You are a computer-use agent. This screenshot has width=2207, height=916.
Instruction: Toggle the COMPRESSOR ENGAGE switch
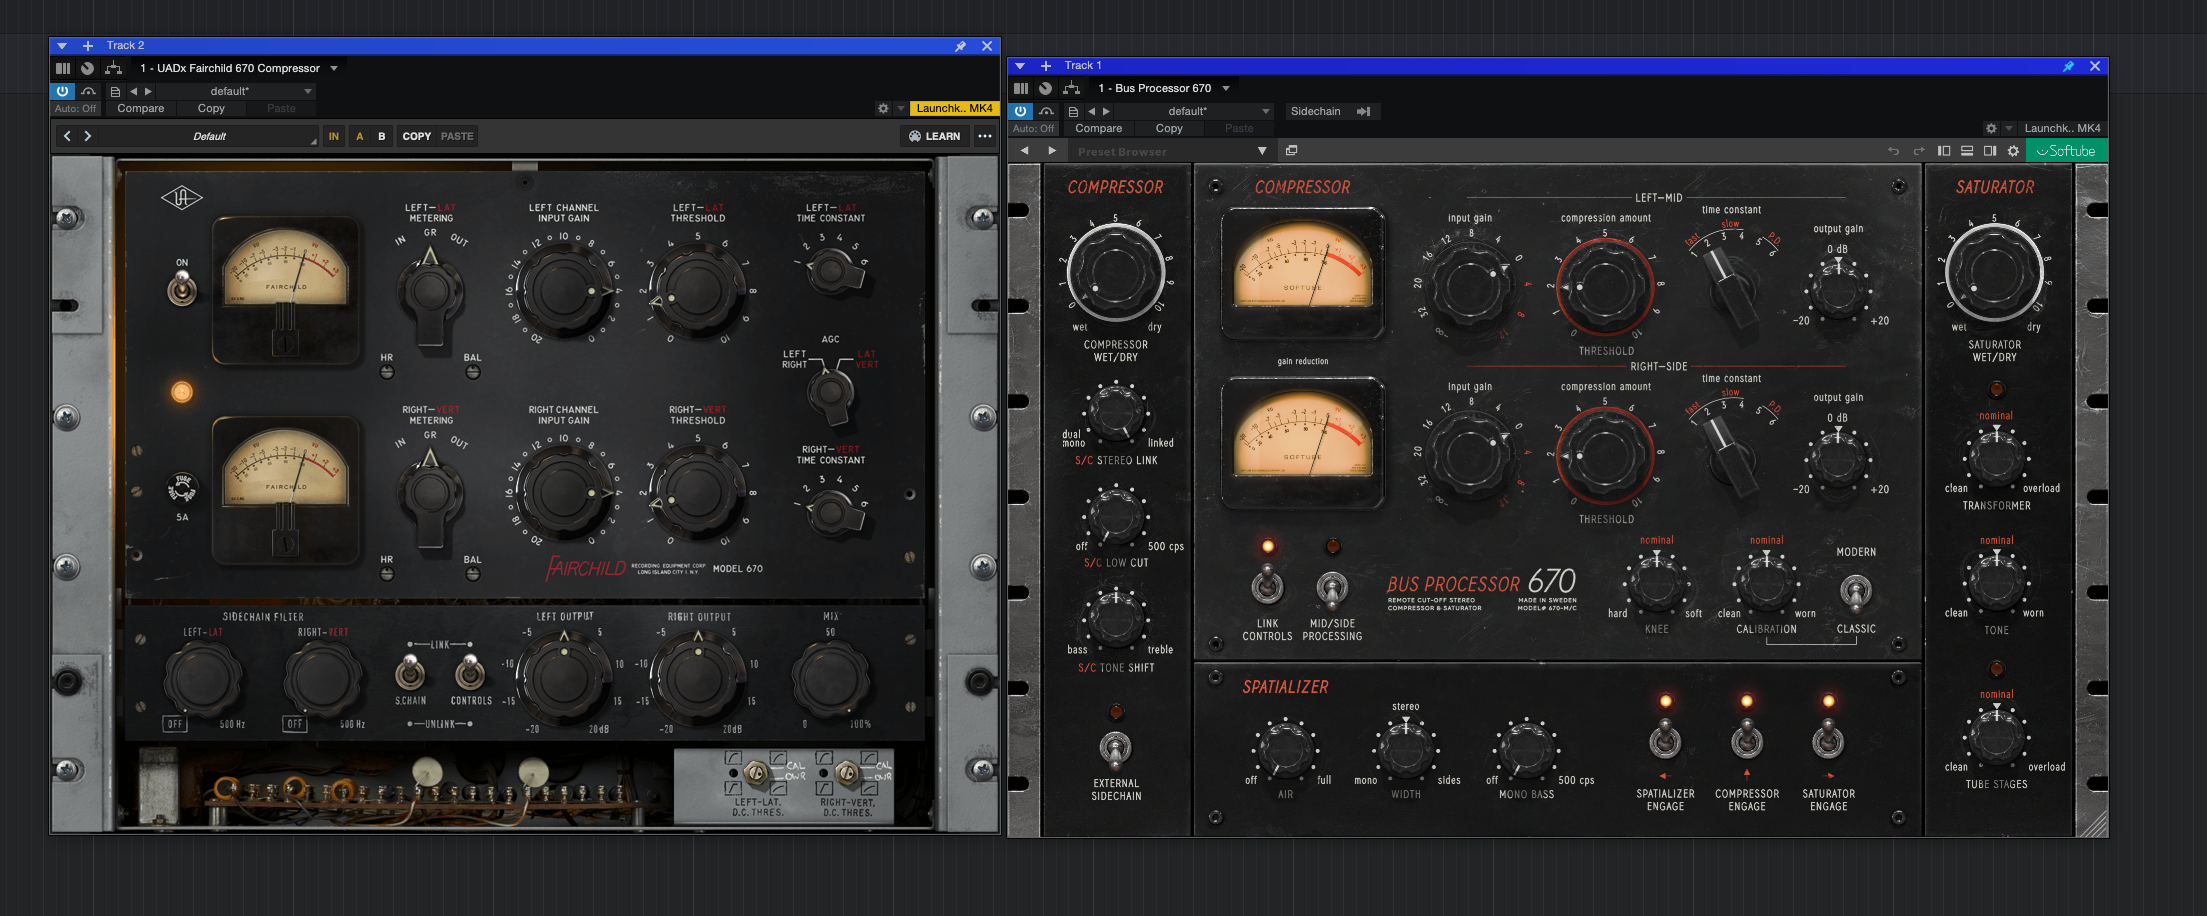pyautogui.click(x=1747, y=742)
